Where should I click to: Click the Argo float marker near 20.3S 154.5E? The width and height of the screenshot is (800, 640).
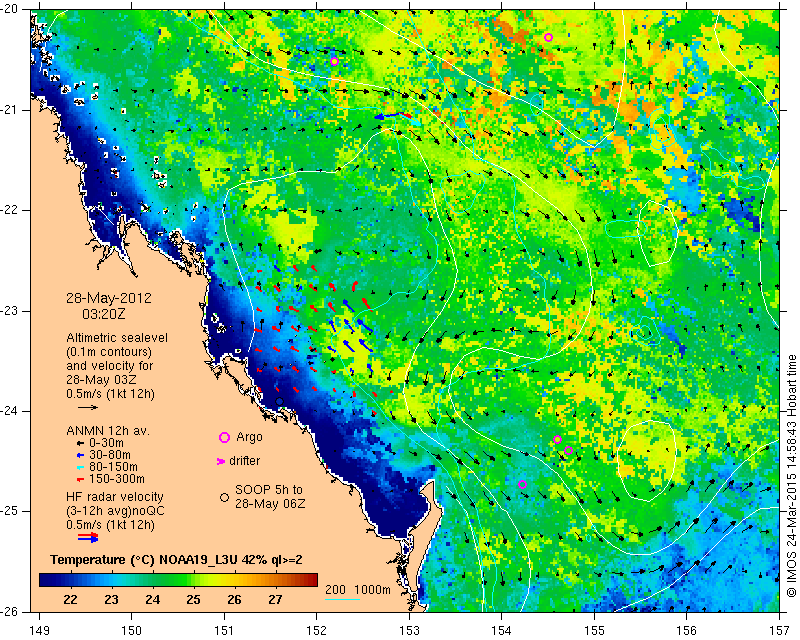548,37
